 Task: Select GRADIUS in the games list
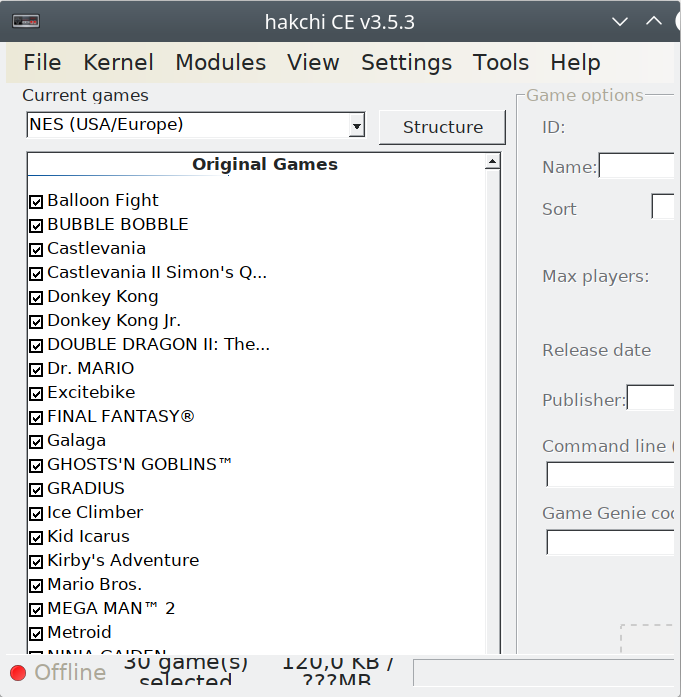[86, 488]
